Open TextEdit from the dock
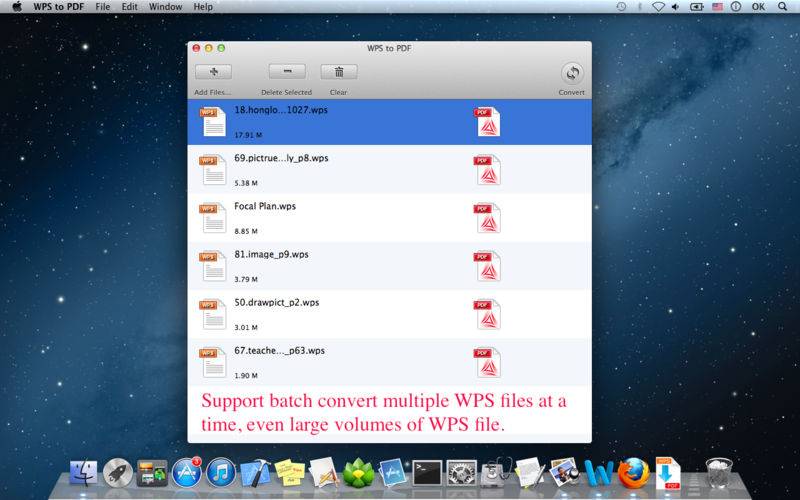 coord(530,472)
